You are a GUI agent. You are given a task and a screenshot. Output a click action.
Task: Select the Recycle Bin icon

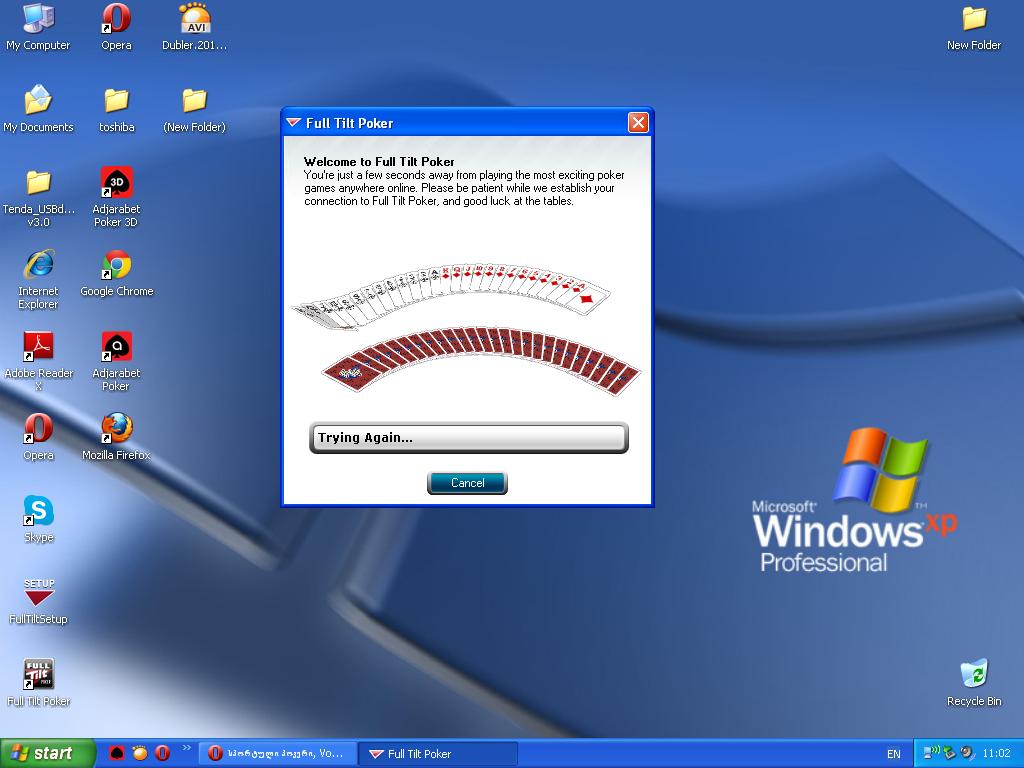(x=974, y=683)
